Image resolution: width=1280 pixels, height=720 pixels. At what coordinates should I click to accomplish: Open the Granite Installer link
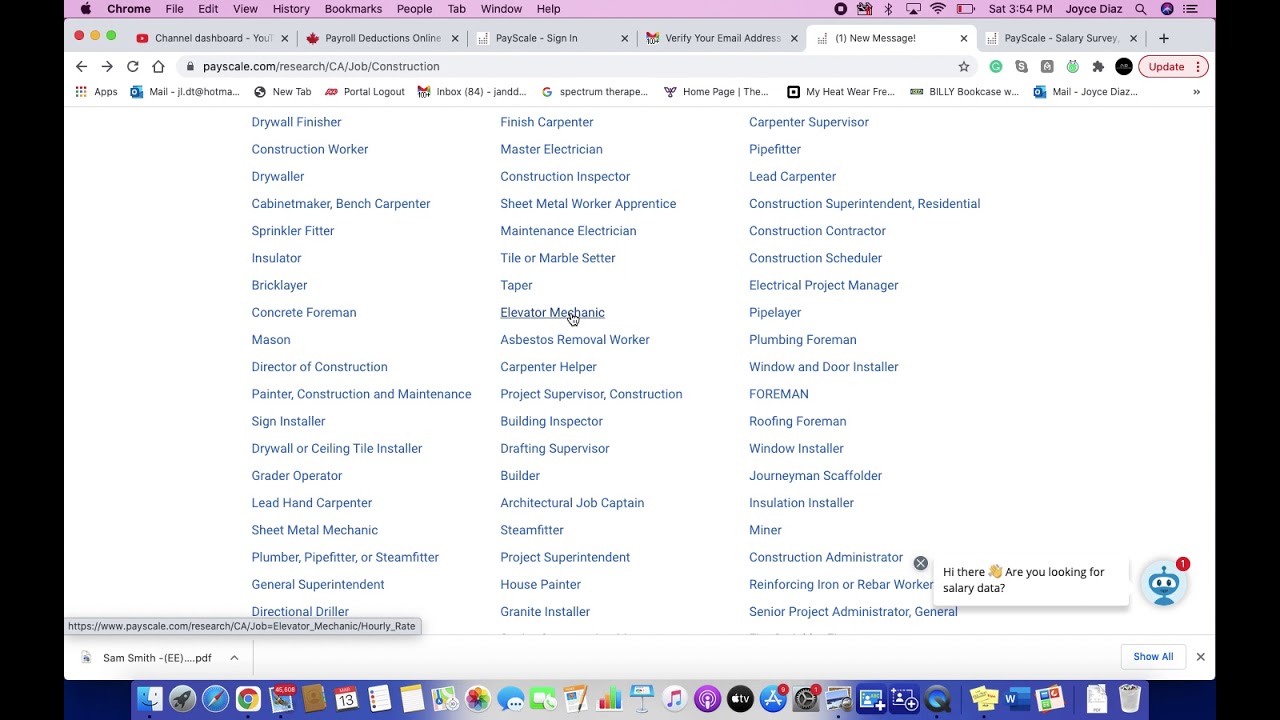(x=544, y=612)
